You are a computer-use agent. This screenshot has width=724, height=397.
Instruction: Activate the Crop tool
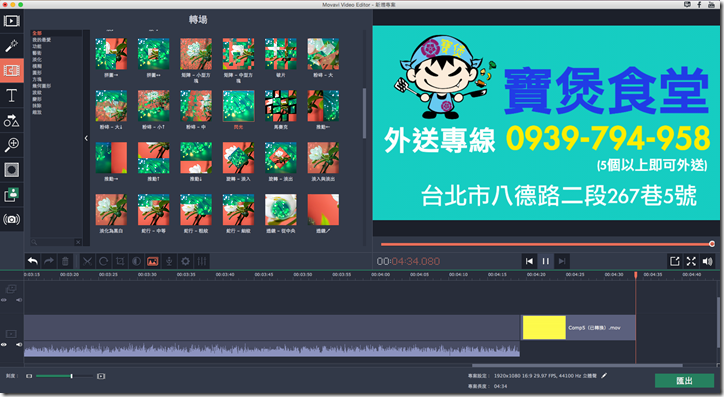(x=120, y=261)
